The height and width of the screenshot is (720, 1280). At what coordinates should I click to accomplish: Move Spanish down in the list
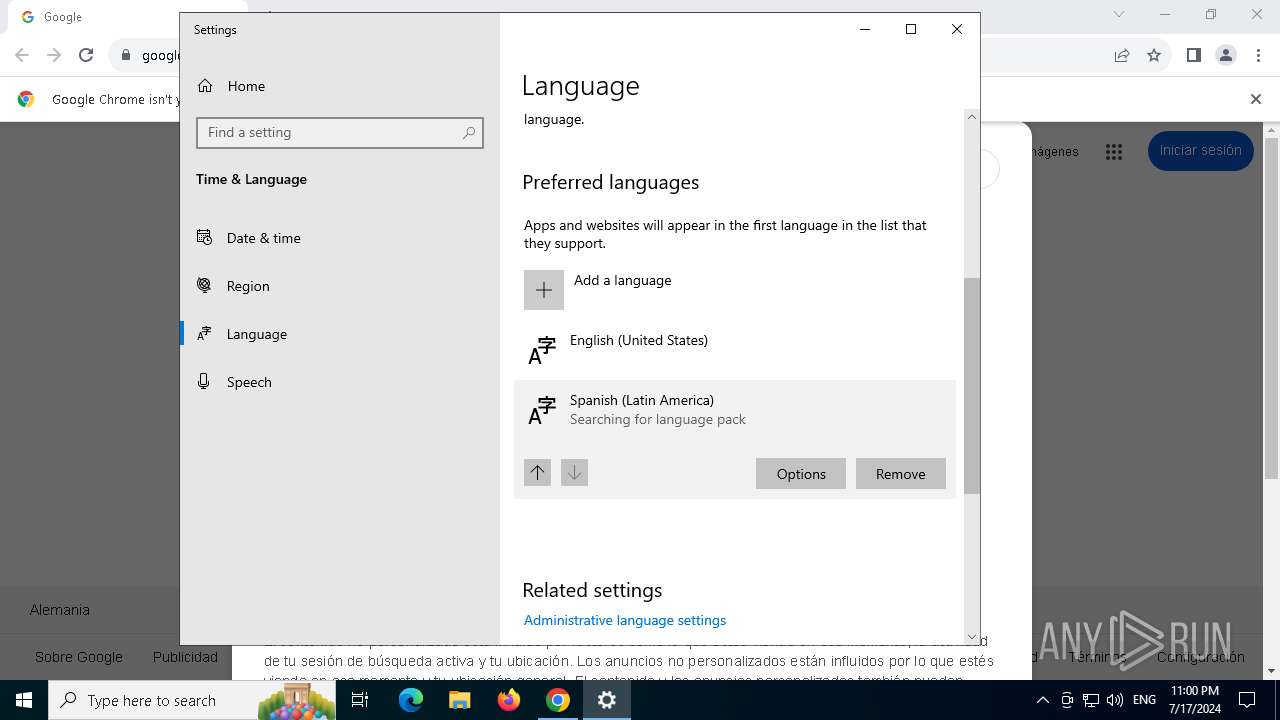tap(574, 473)
